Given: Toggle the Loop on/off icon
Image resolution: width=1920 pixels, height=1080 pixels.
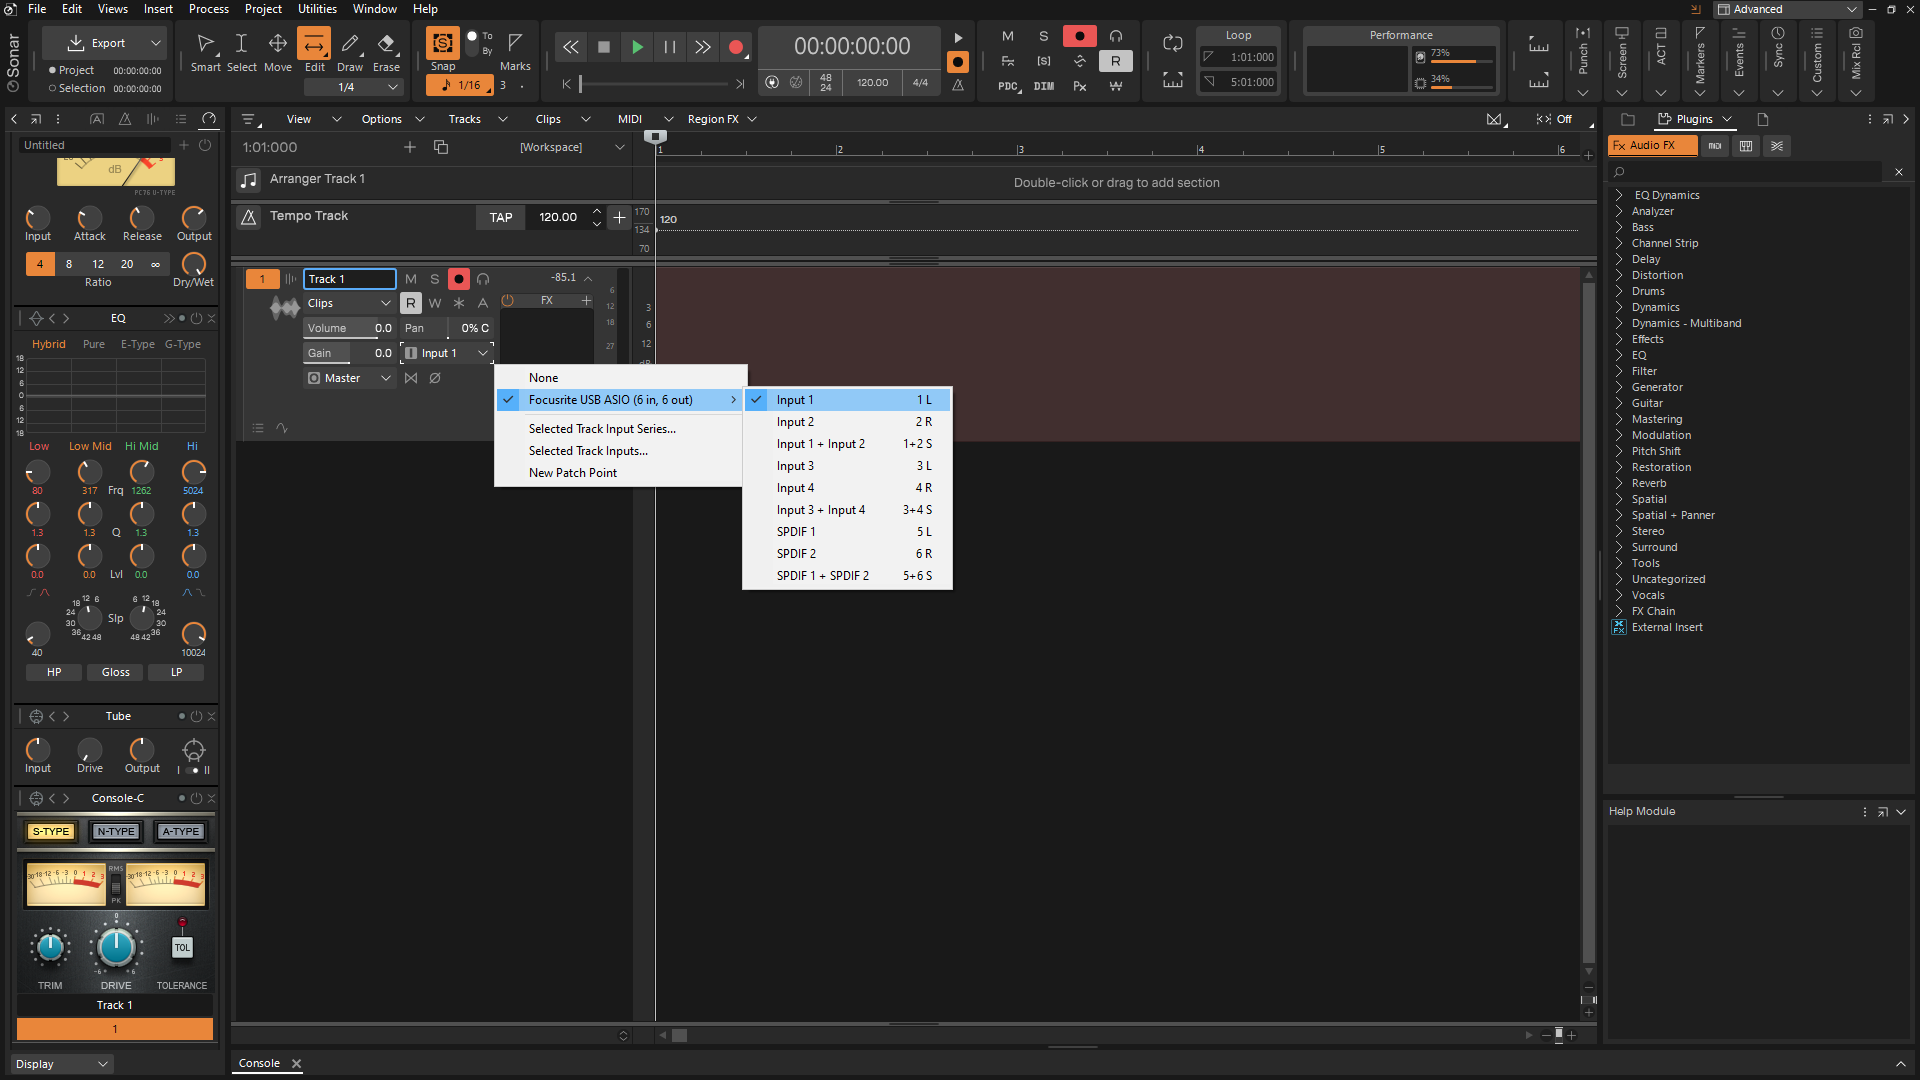Looking at the screenshot, I should [1172, 43].
